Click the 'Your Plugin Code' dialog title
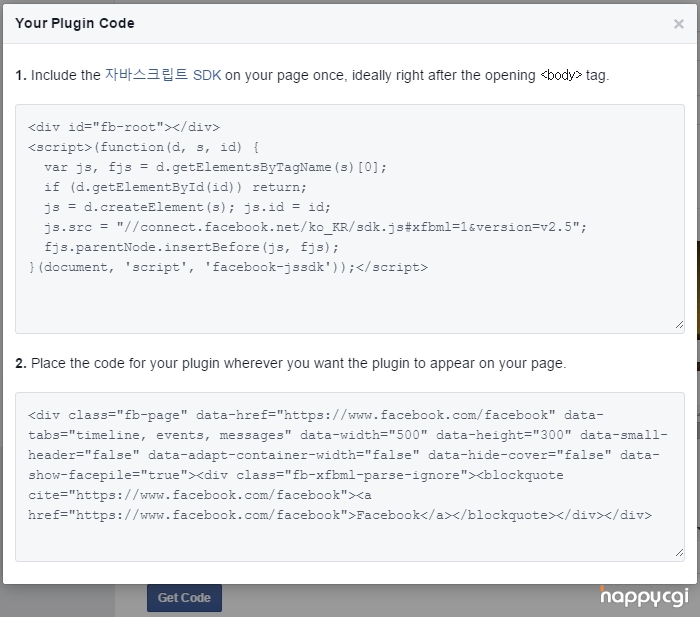700x617 pixels. pyautogui.click(x=75, y=23)
